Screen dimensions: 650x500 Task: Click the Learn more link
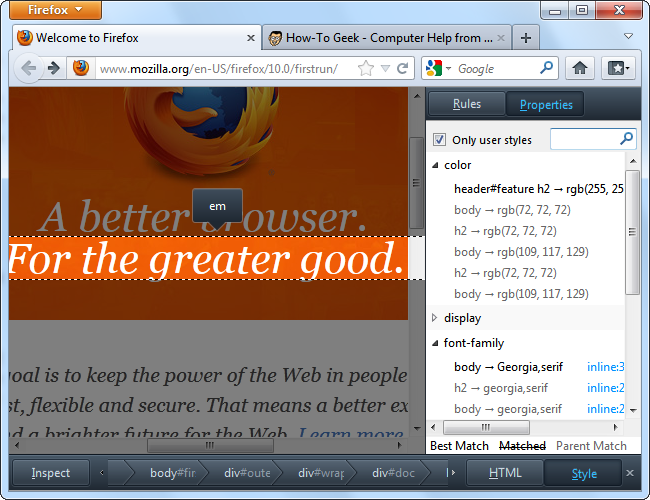[x=351, y=432]
